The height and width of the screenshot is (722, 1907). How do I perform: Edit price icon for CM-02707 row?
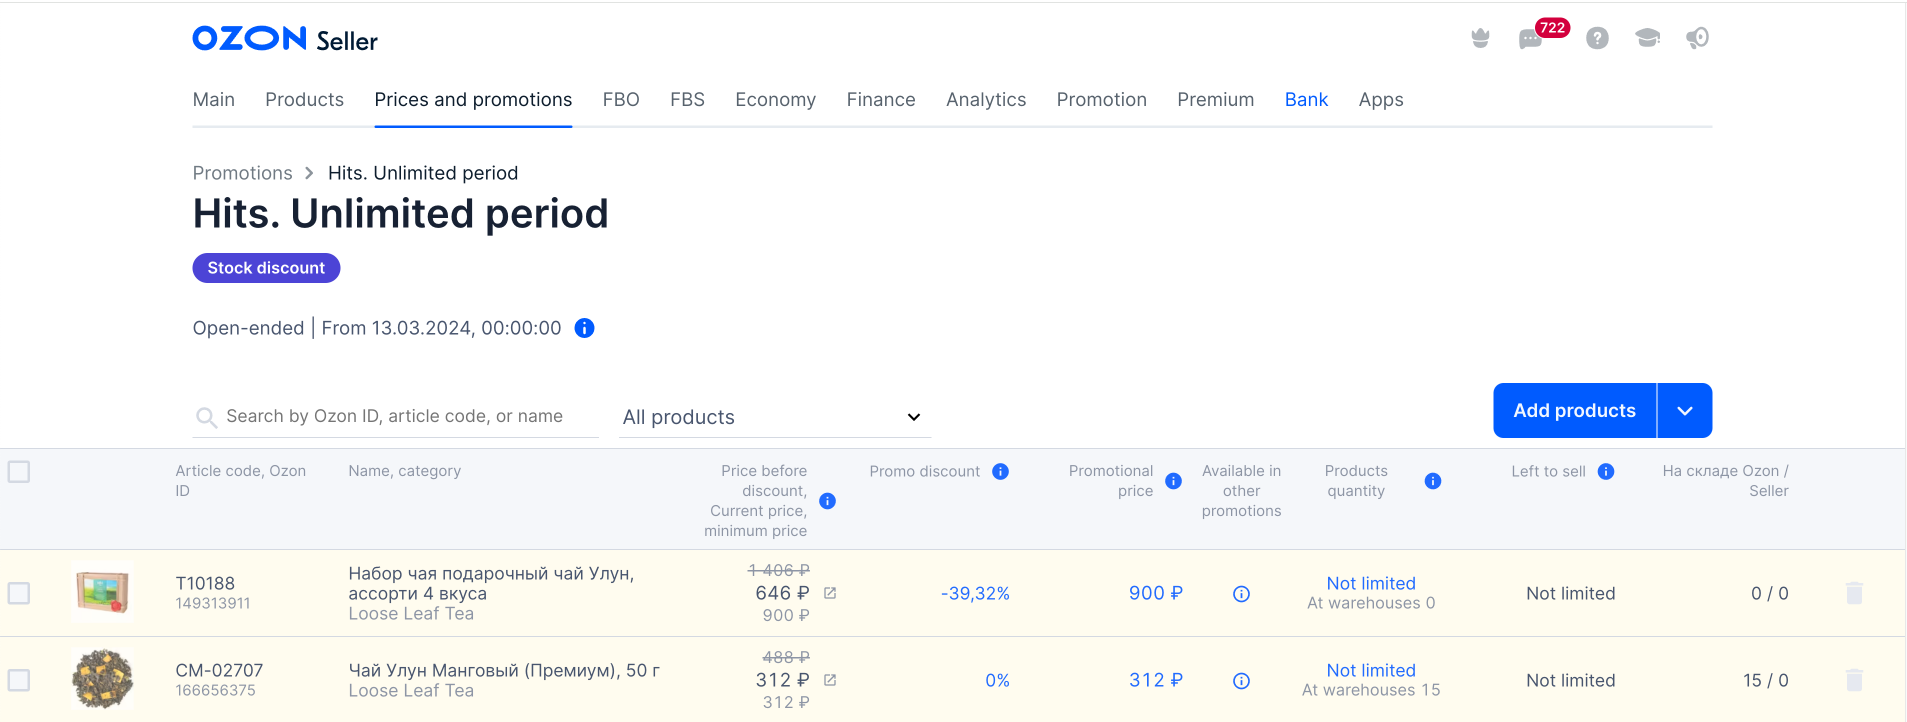point(830,680)
